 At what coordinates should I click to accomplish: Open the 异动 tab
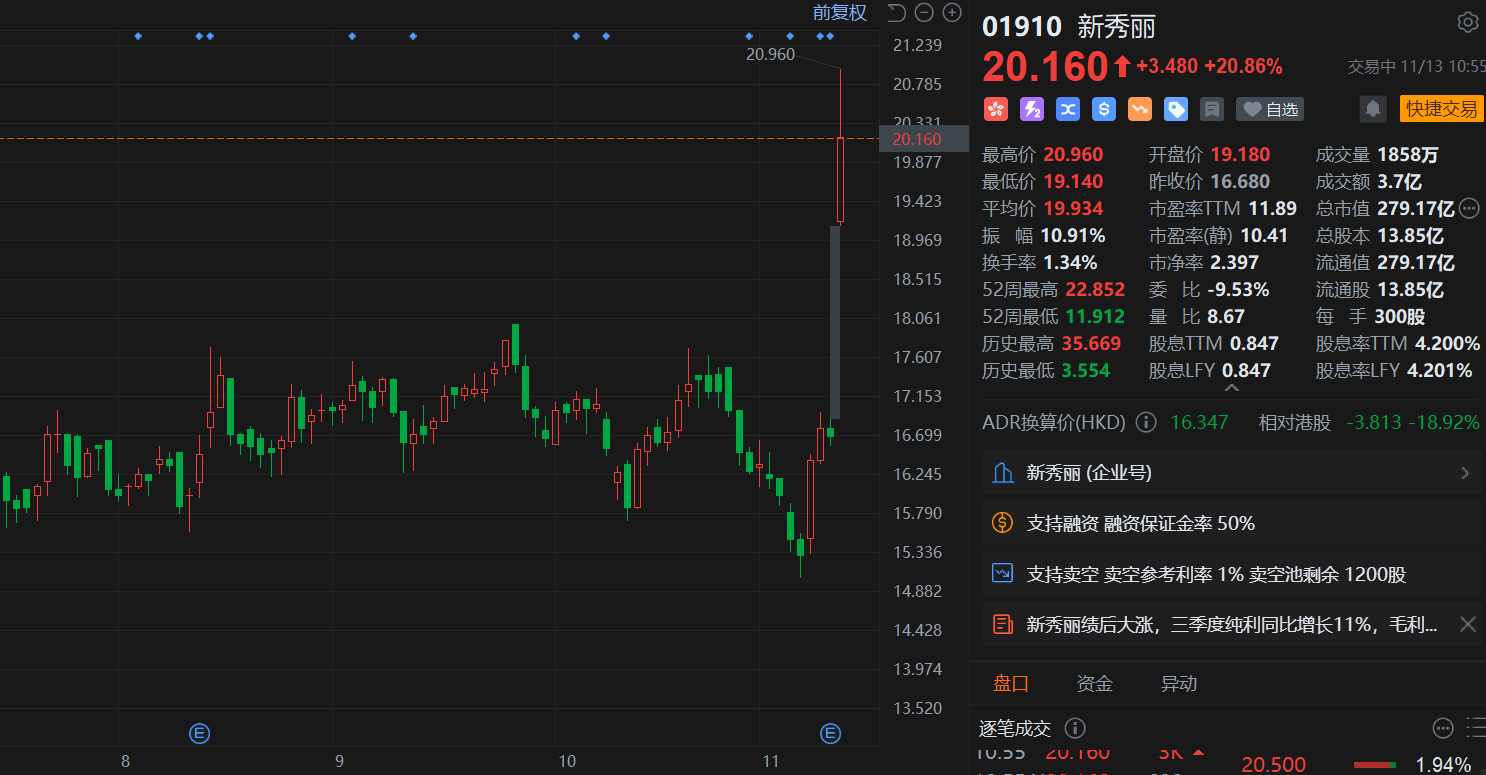pos(1180,683)
